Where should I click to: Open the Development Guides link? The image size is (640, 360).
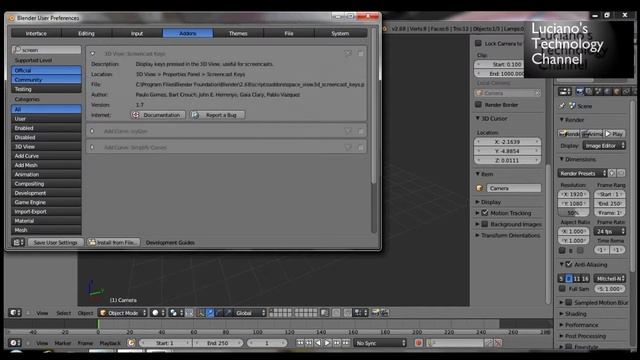(170, 242)
